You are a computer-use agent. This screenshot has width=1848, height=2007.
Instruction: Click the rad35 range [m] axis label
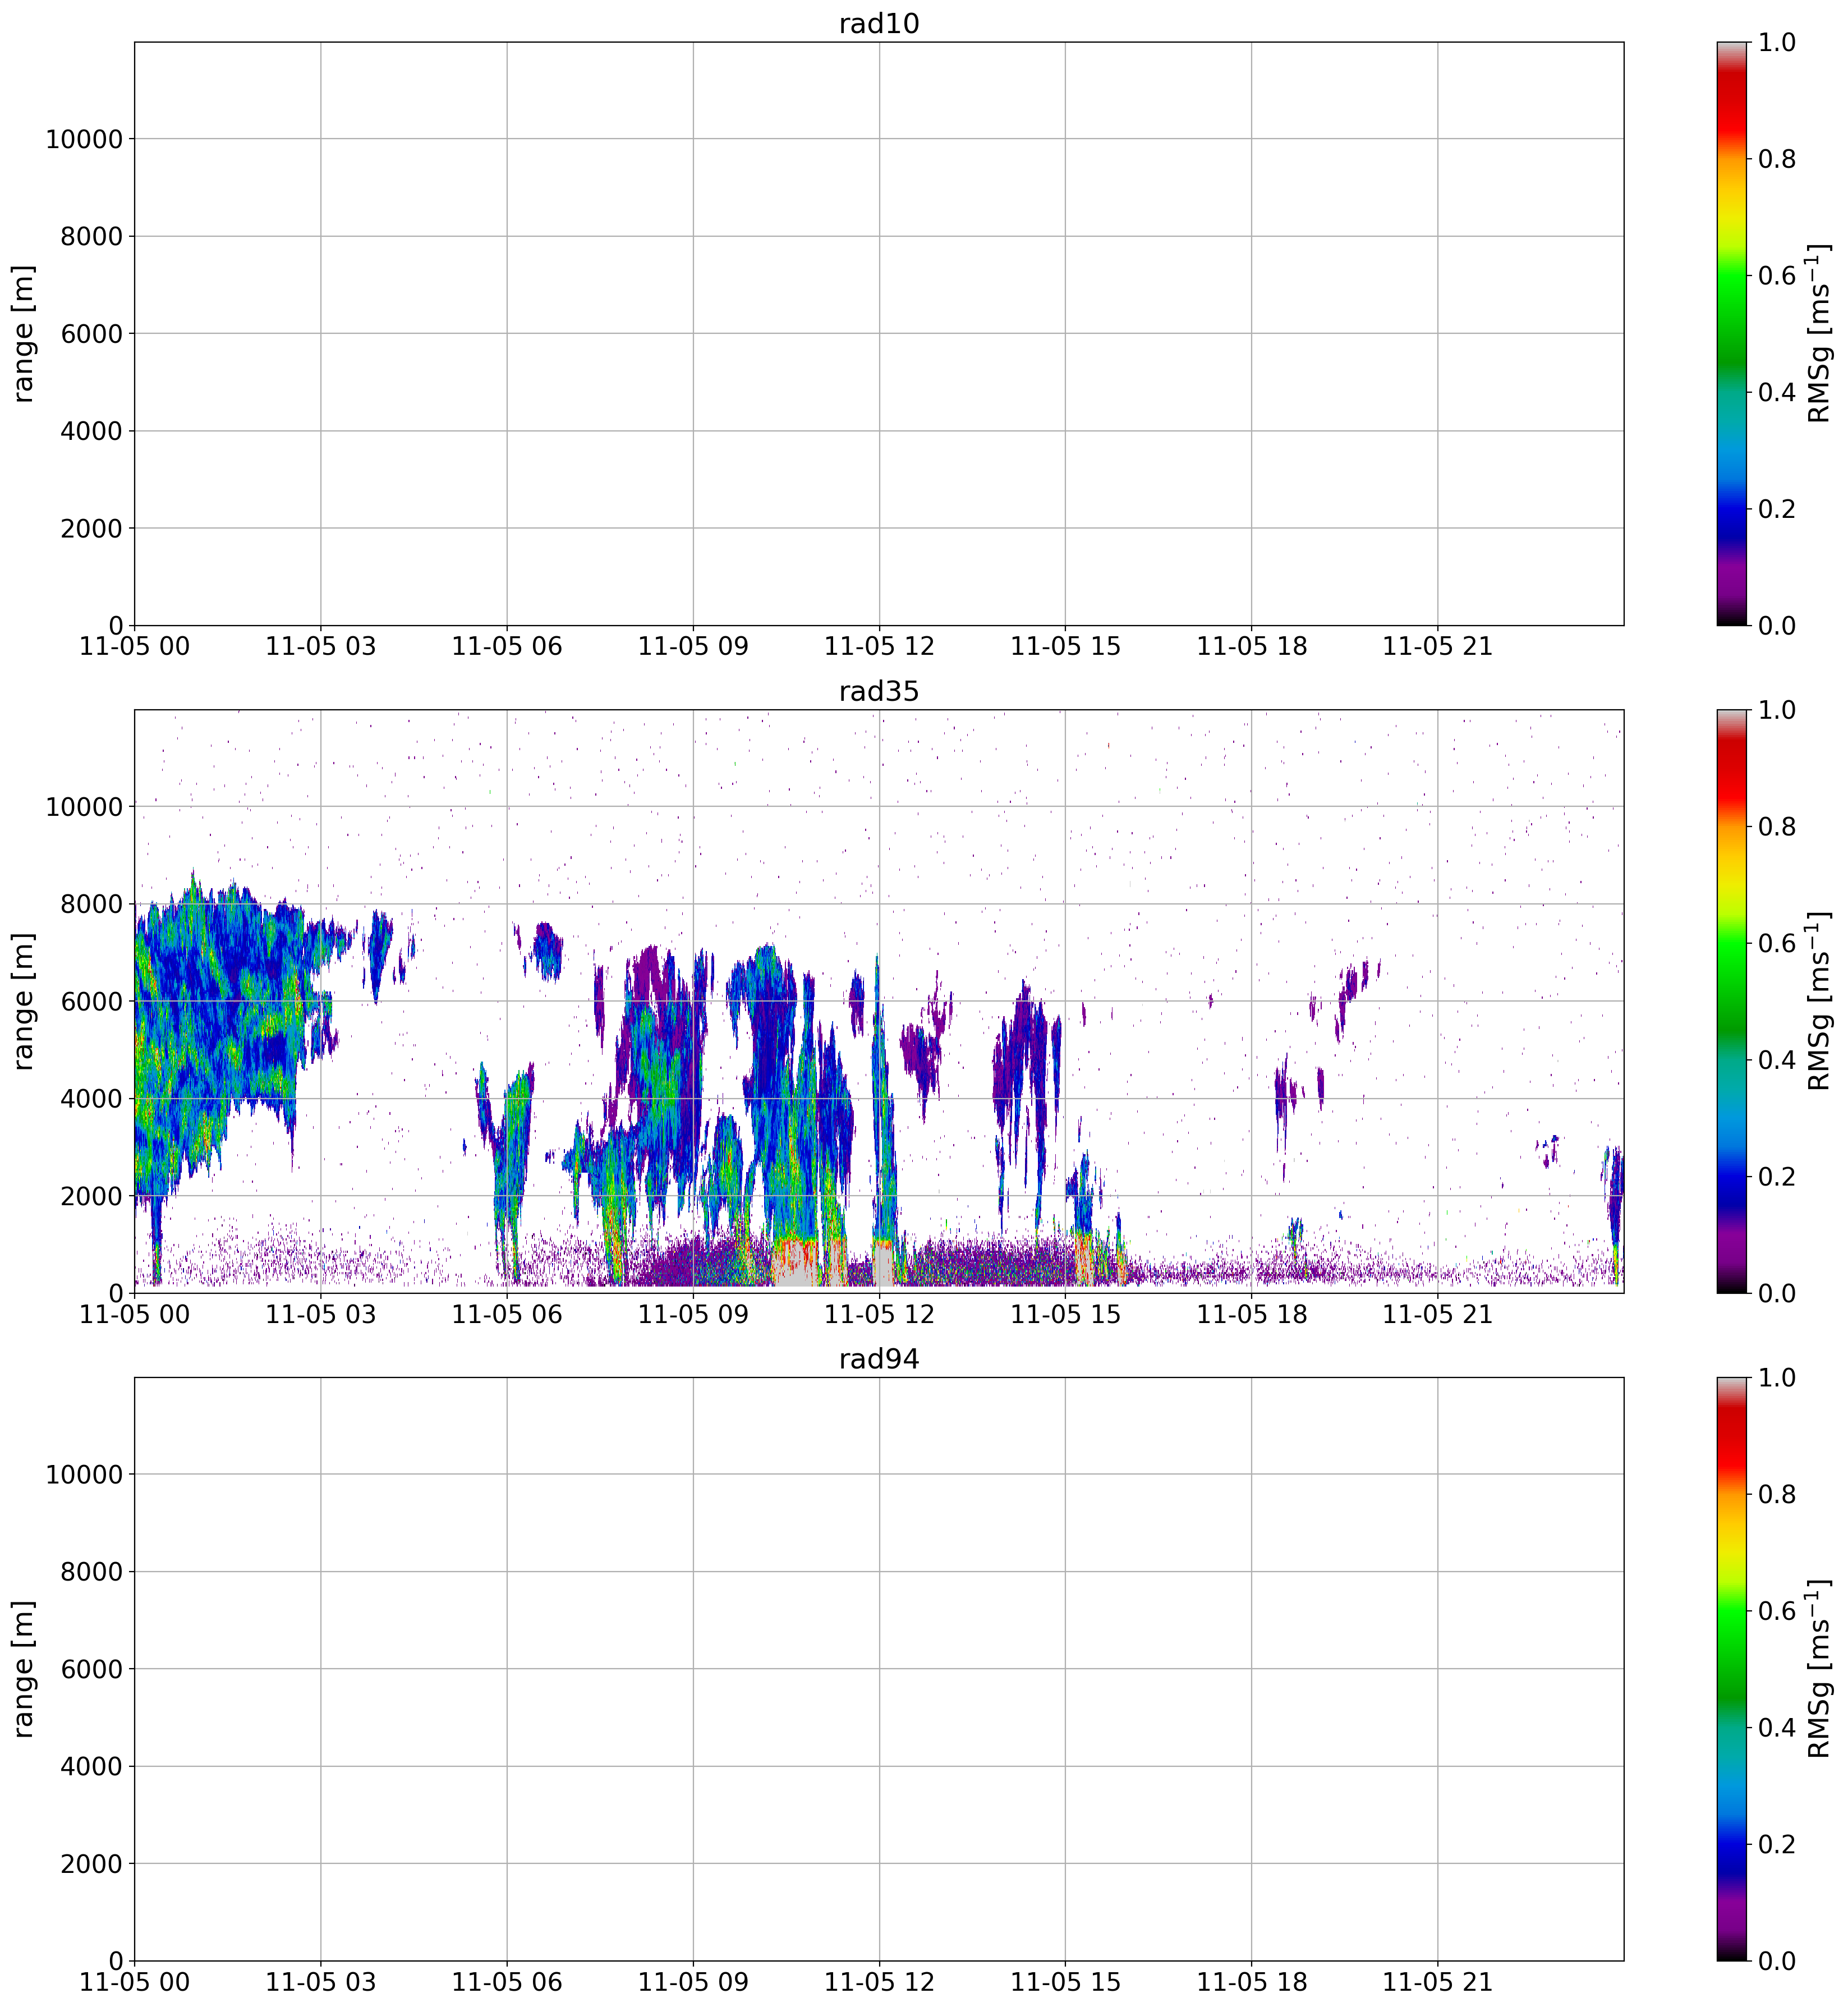pyautogui.click(x=24, y=1001)
